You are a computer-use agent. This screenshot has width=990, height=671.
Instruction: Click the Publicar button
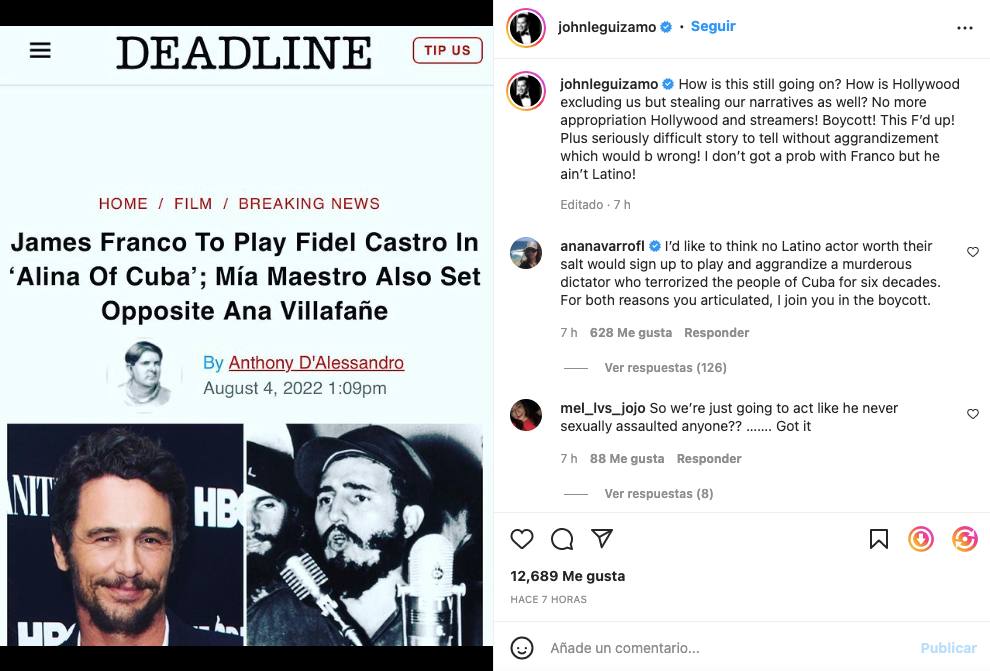948,648
